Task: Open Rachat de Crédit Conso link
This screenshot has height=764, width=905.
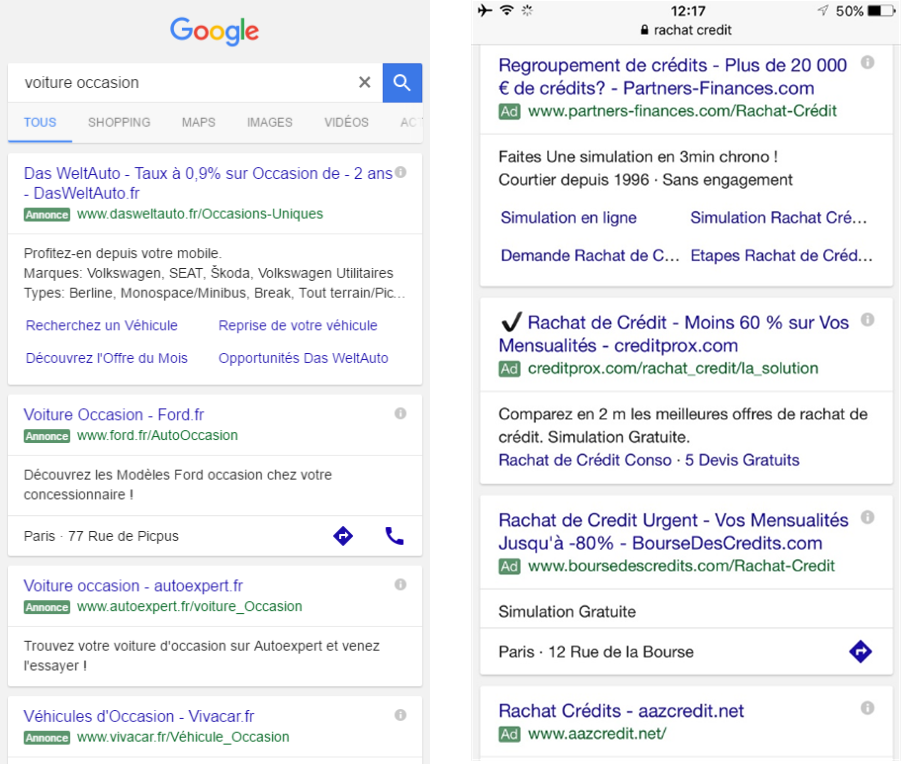Action: click(585, 460)
